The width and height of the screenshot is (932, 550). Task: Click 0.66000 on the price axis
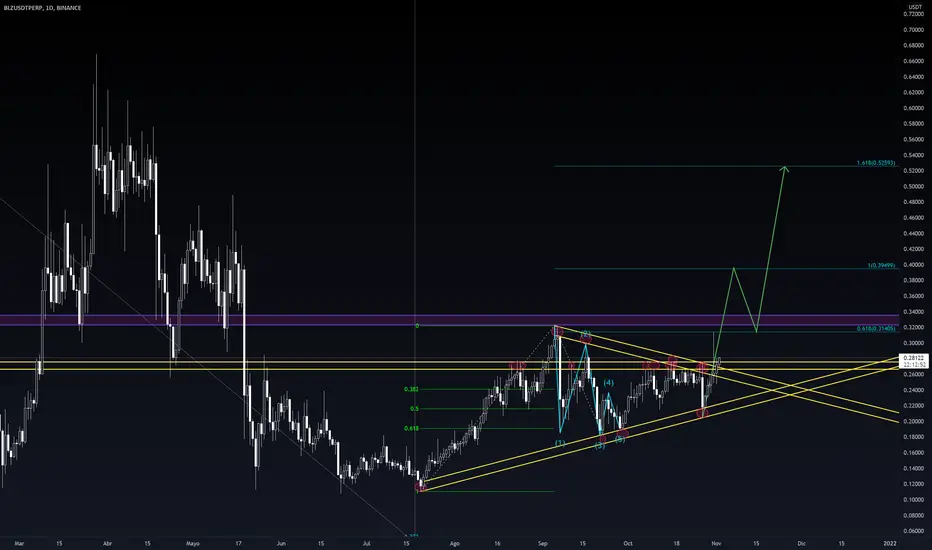(x=913, y=61)
